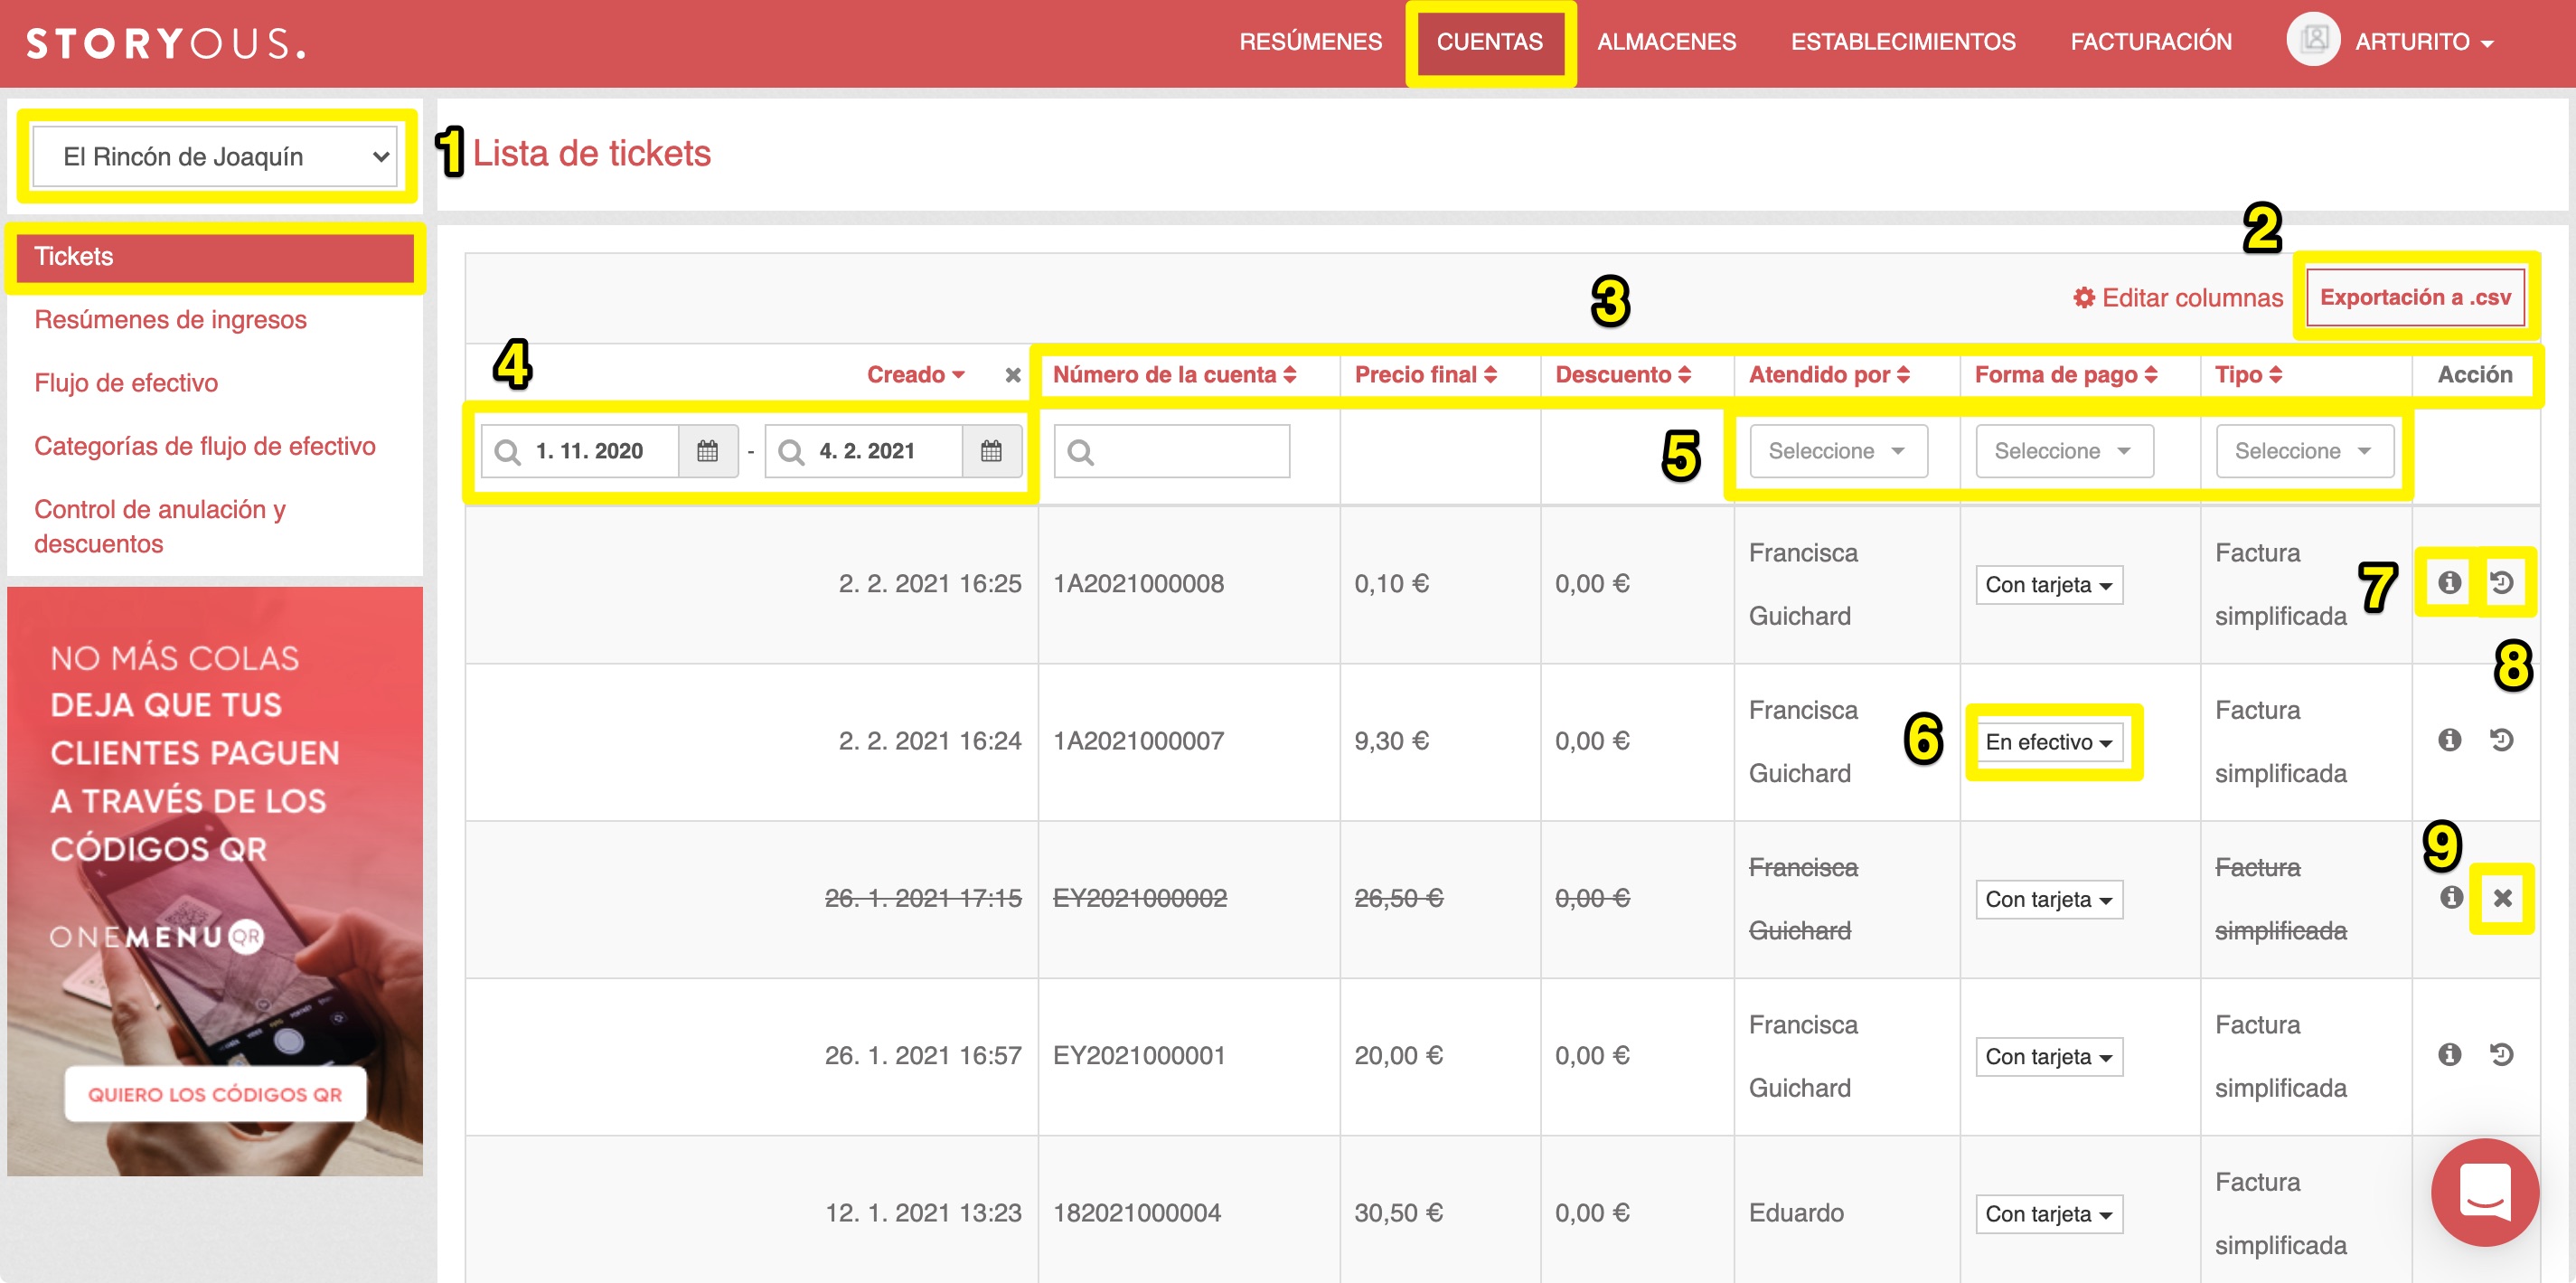Click search magnifier in account number filter
The height and width of the screenshot is (1283, 2576).
1080,452
